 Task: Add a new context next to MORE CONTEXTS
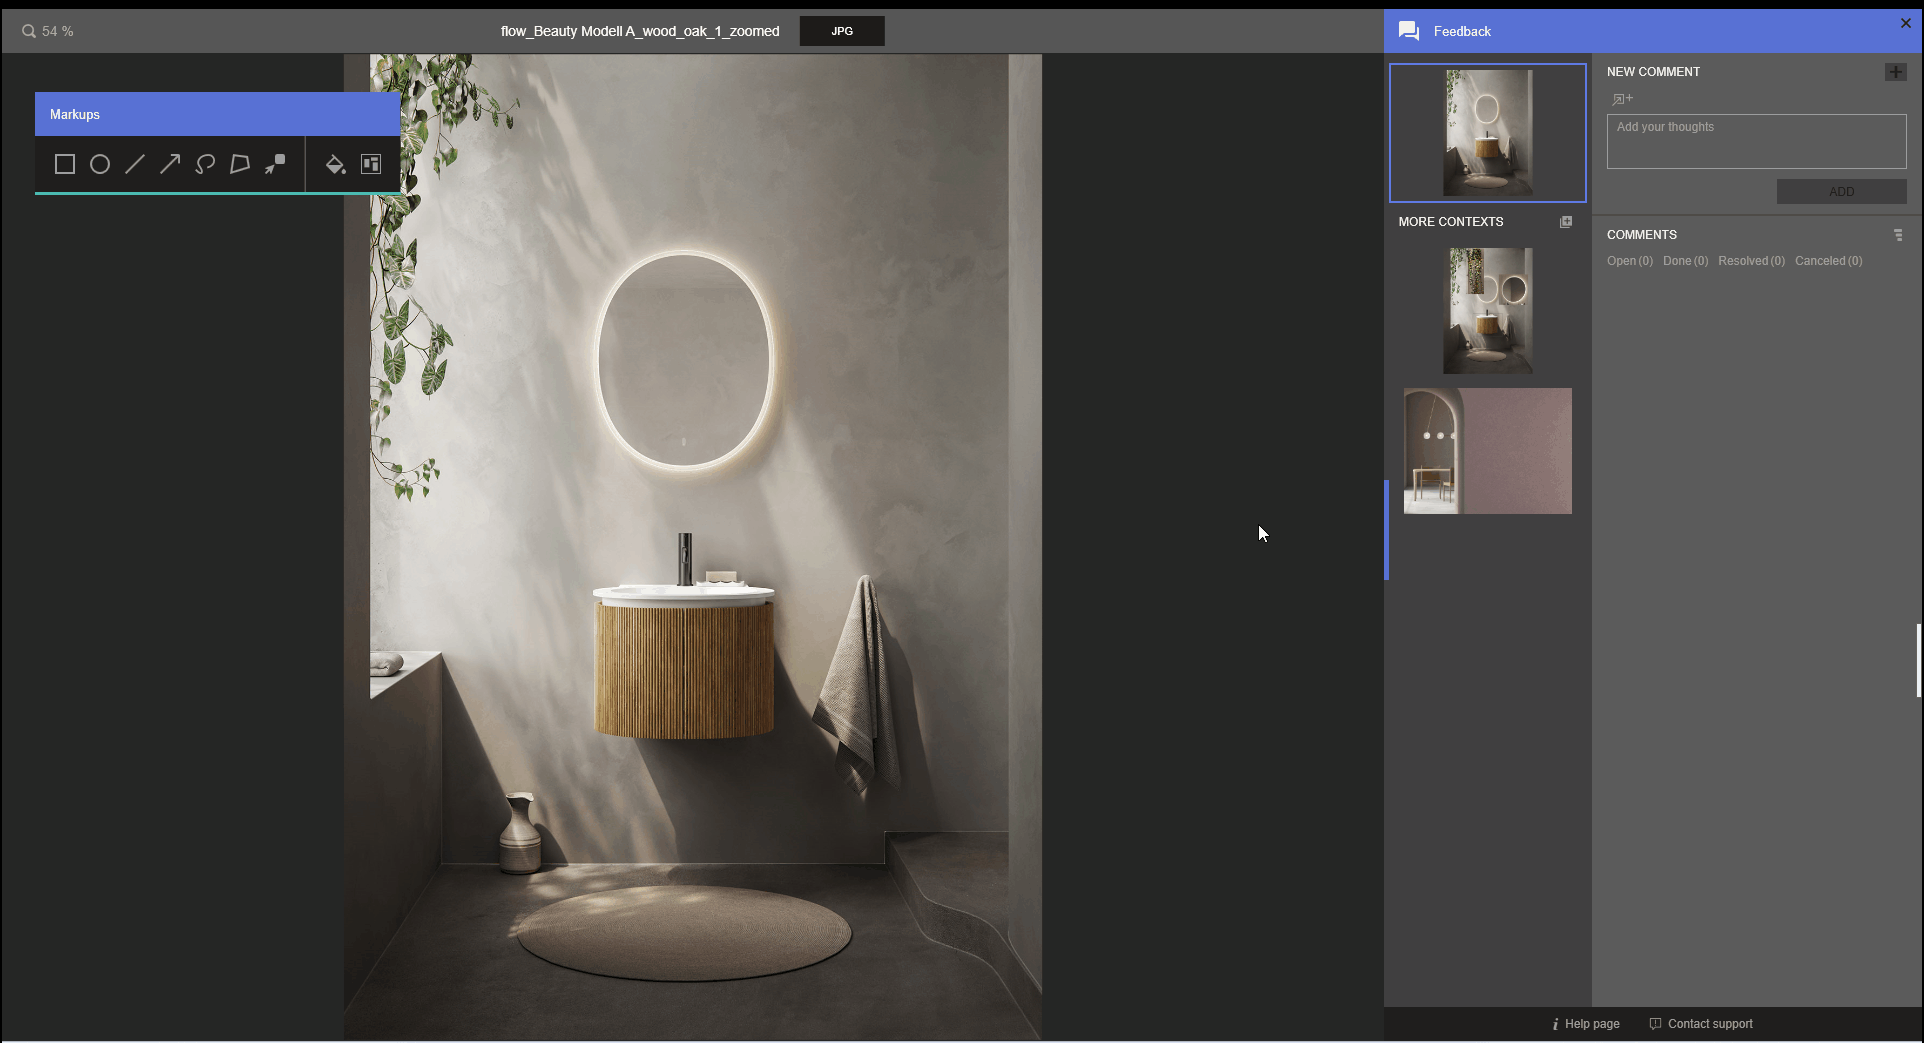(1566, 222)
